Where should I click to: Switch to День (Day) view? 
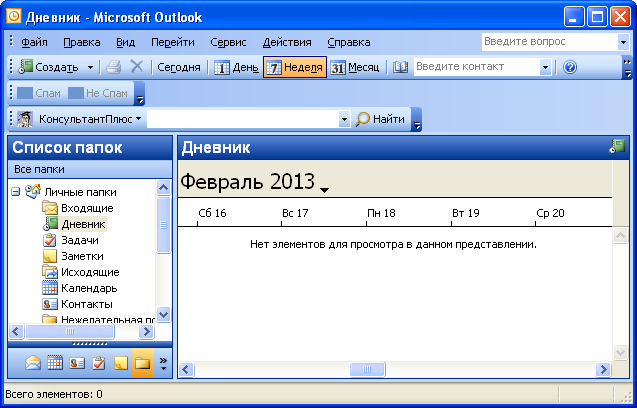click(x=236, y=67)
